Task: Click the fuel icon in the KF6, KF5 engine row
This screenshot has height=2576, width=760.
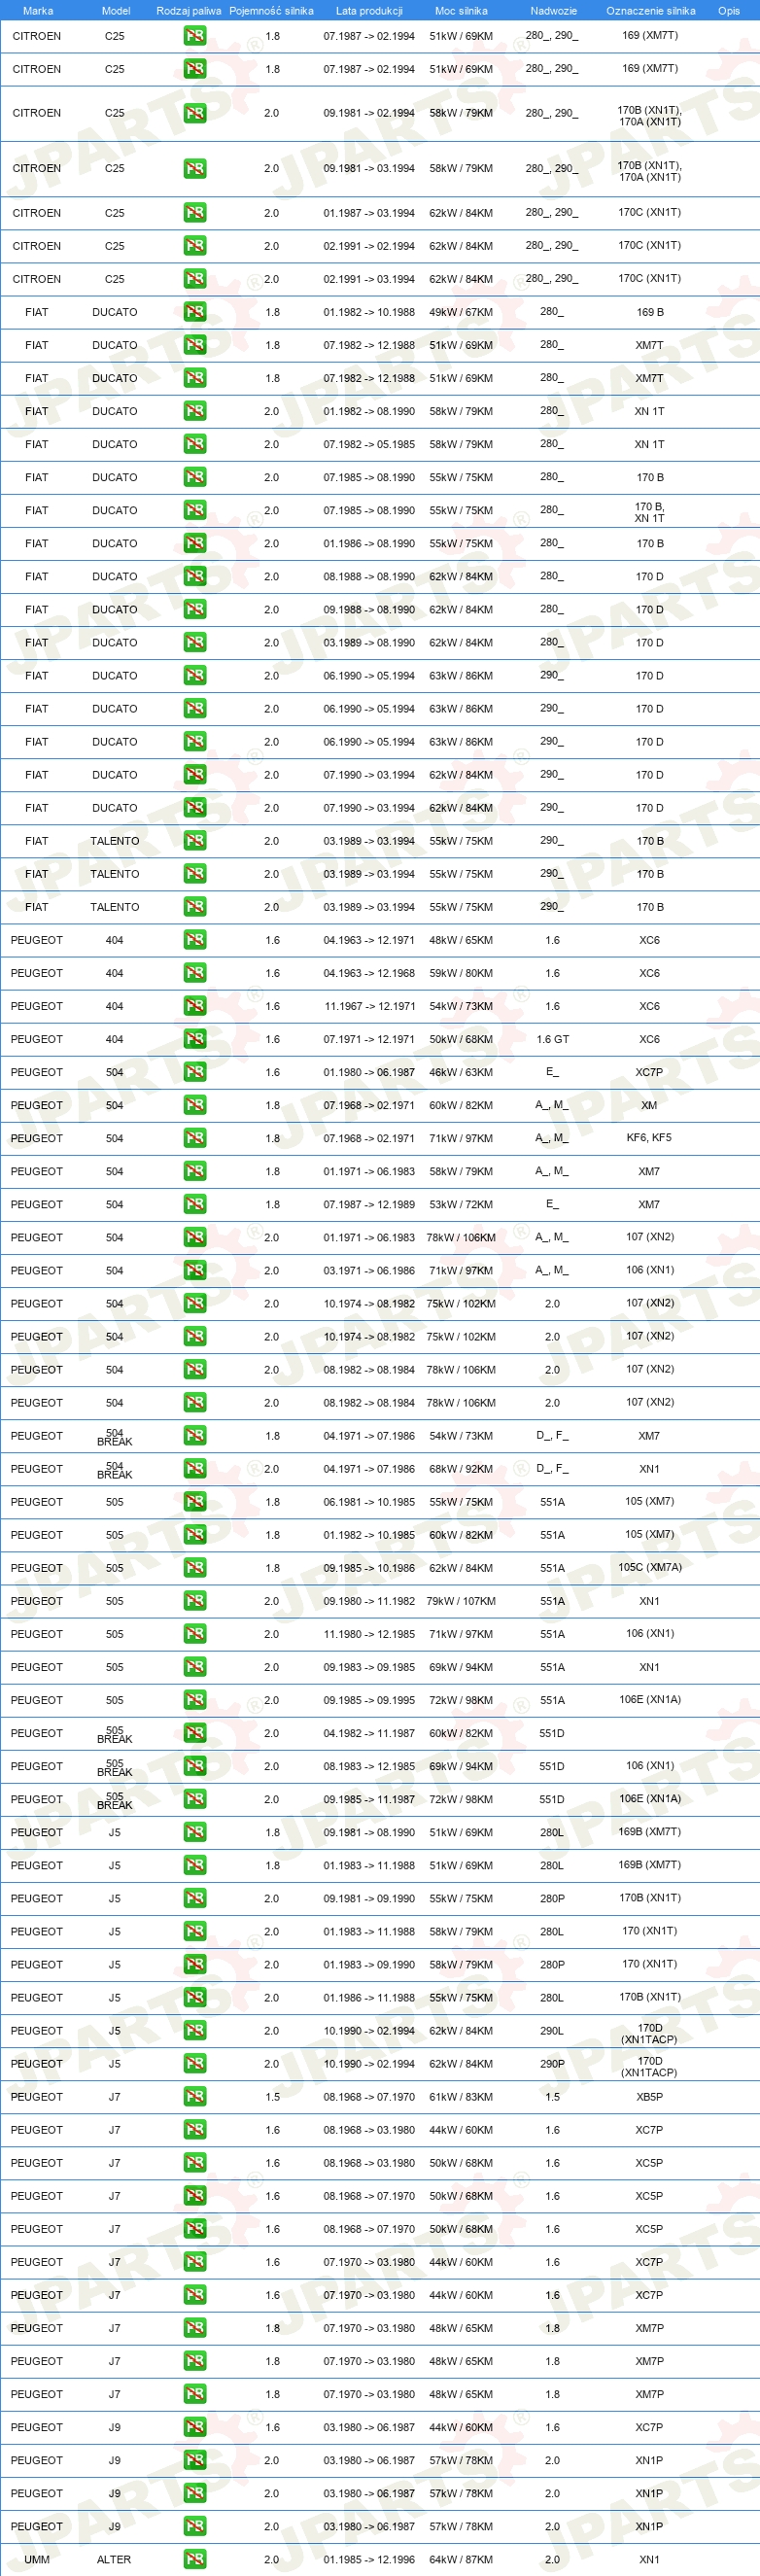Action: pos(195,1138)
